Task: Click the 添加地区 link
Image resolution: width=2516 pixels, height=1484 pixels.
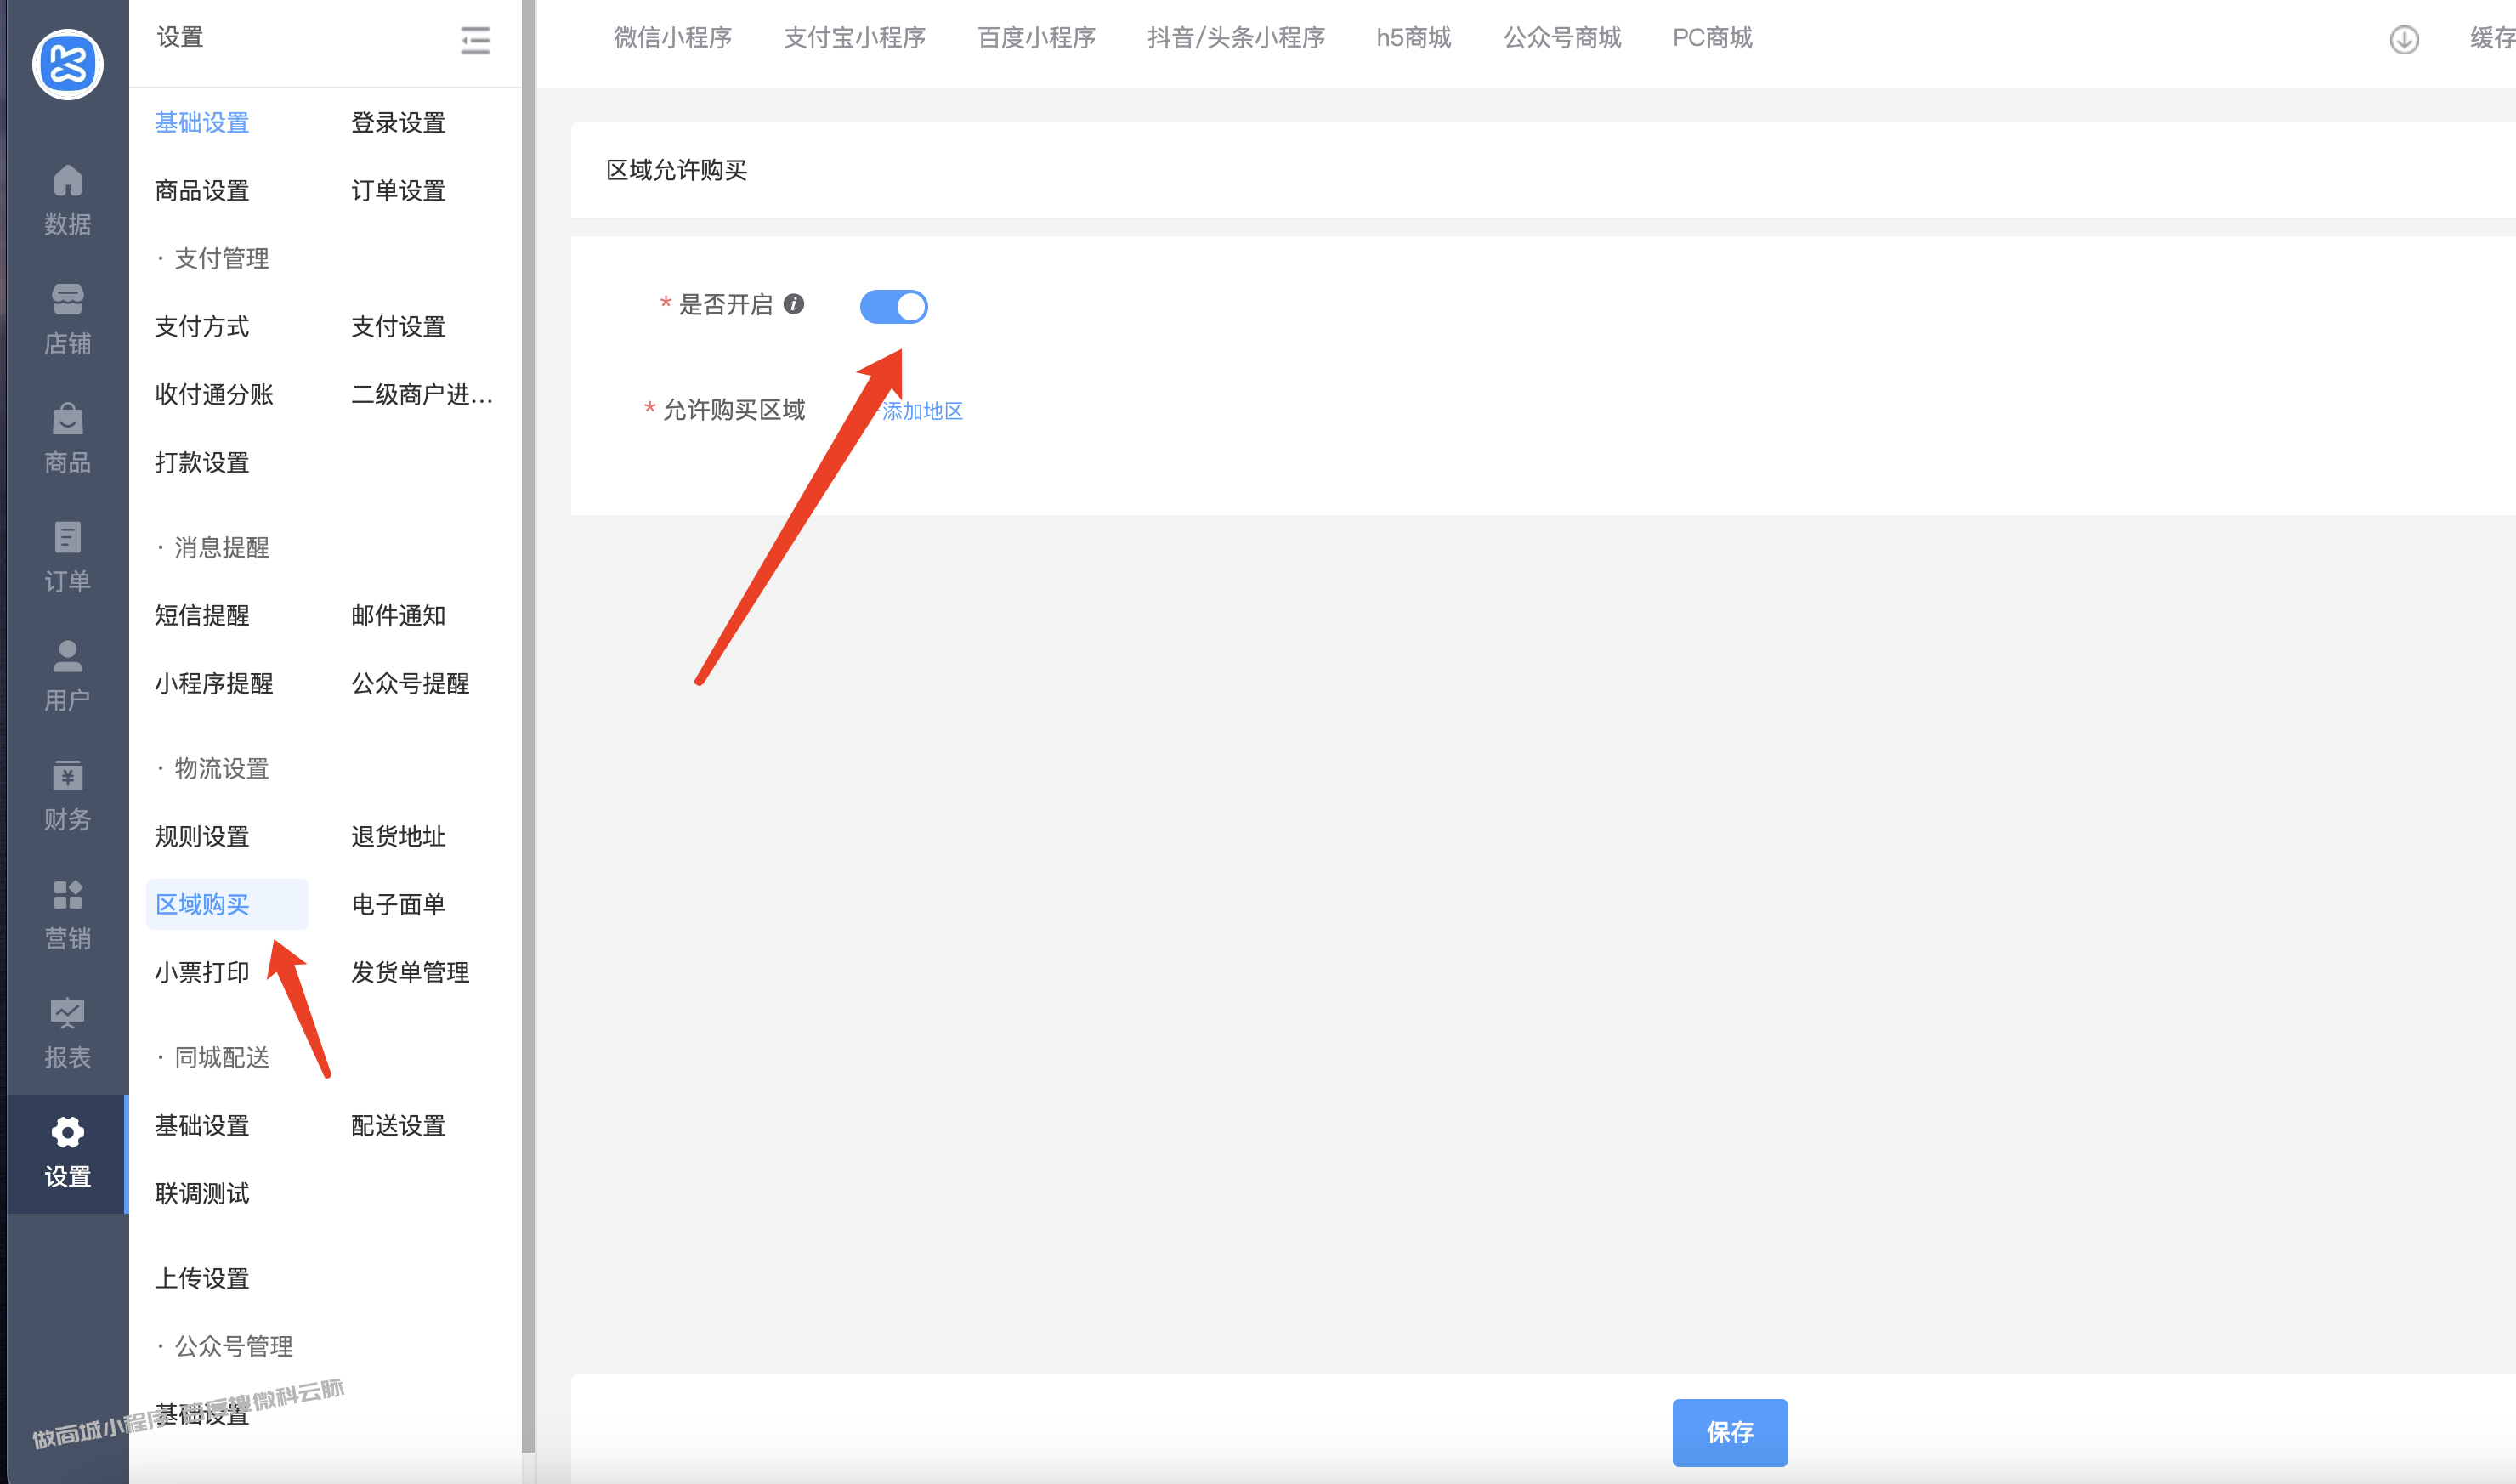Action: point(922,411)
